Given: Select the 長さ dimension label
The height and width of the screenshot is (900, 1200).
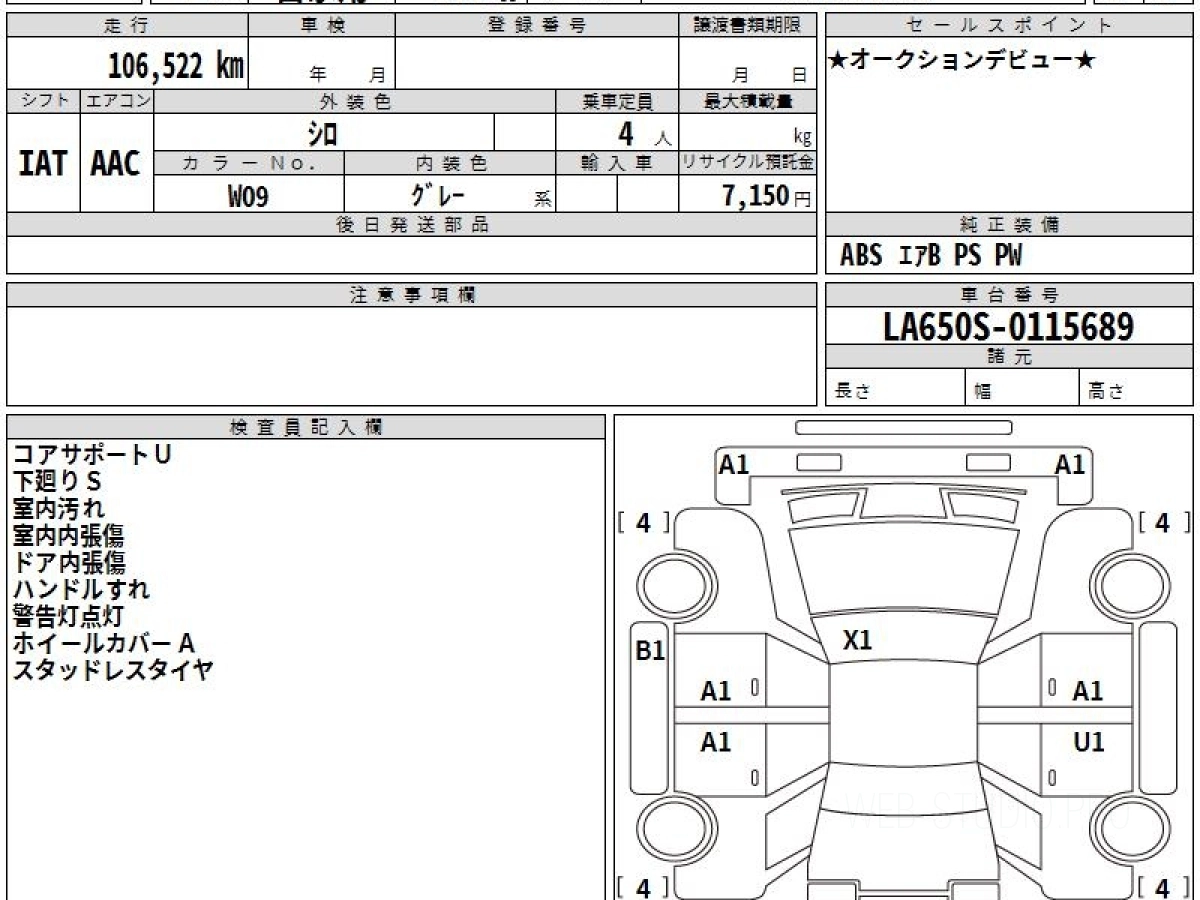Looking at the screenshot, I should pyautogui.click(x=851, y=392).
